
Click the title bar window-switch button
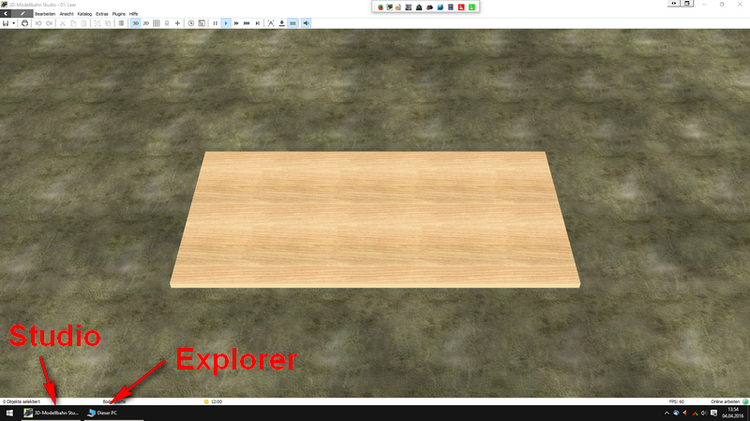(x=687, y=3)
